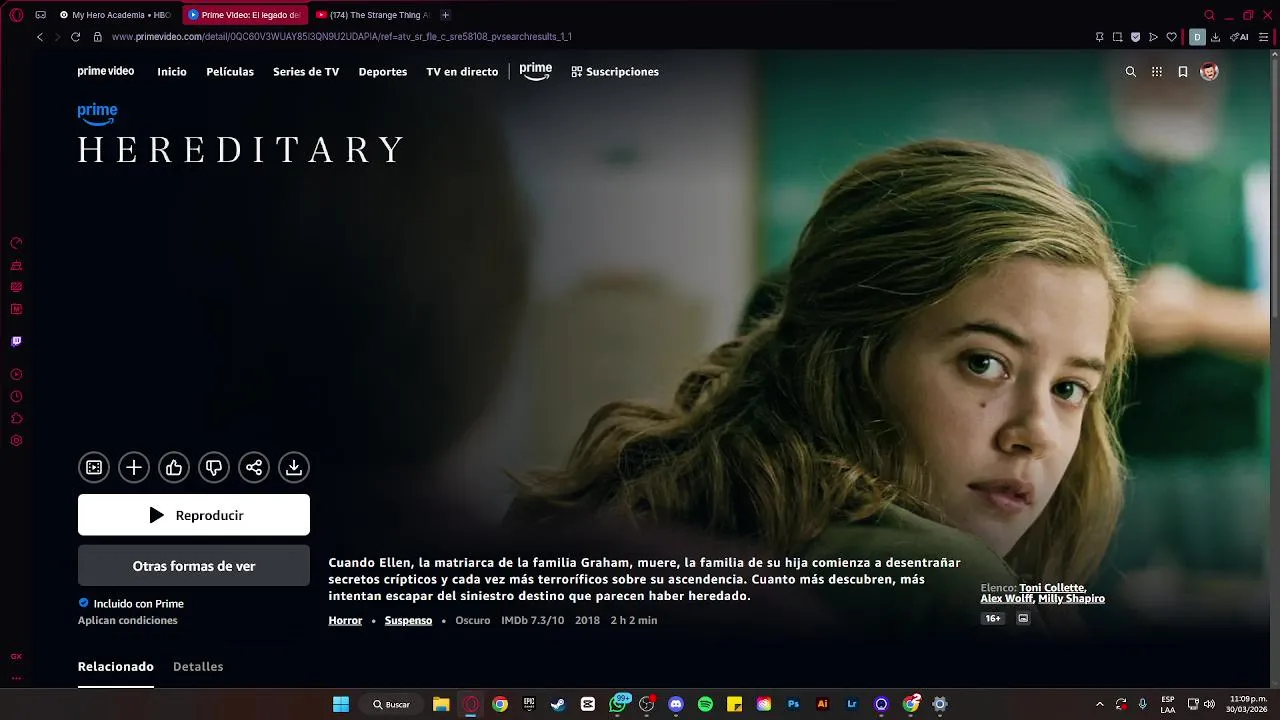
Task: Open the Prime Video apps grid icon
Action: click(1157, 72)
